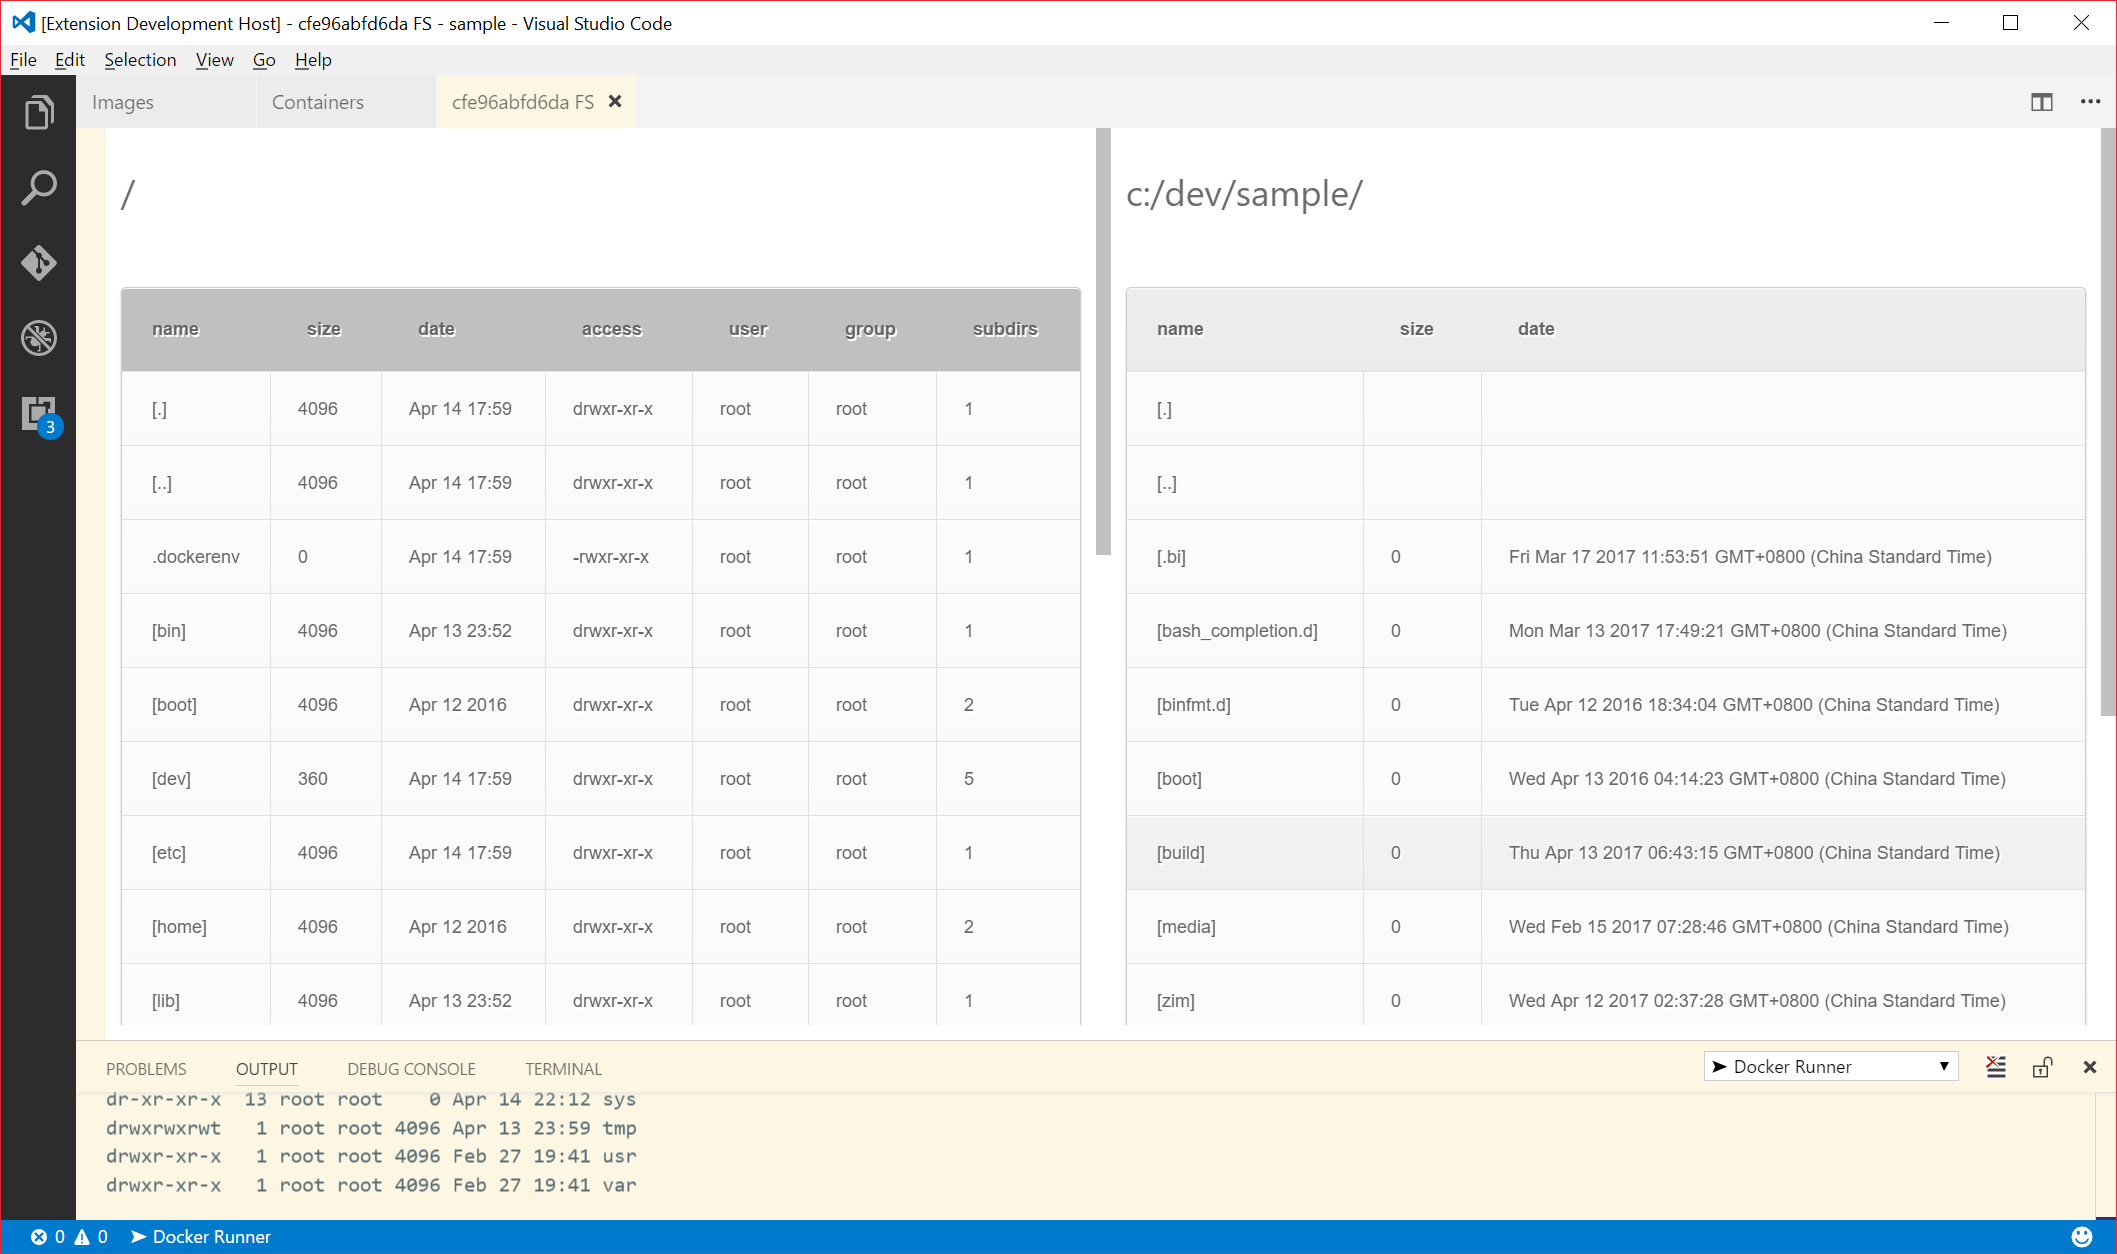
Task: Select the .dockerenv file row
Action: point(601,557)
